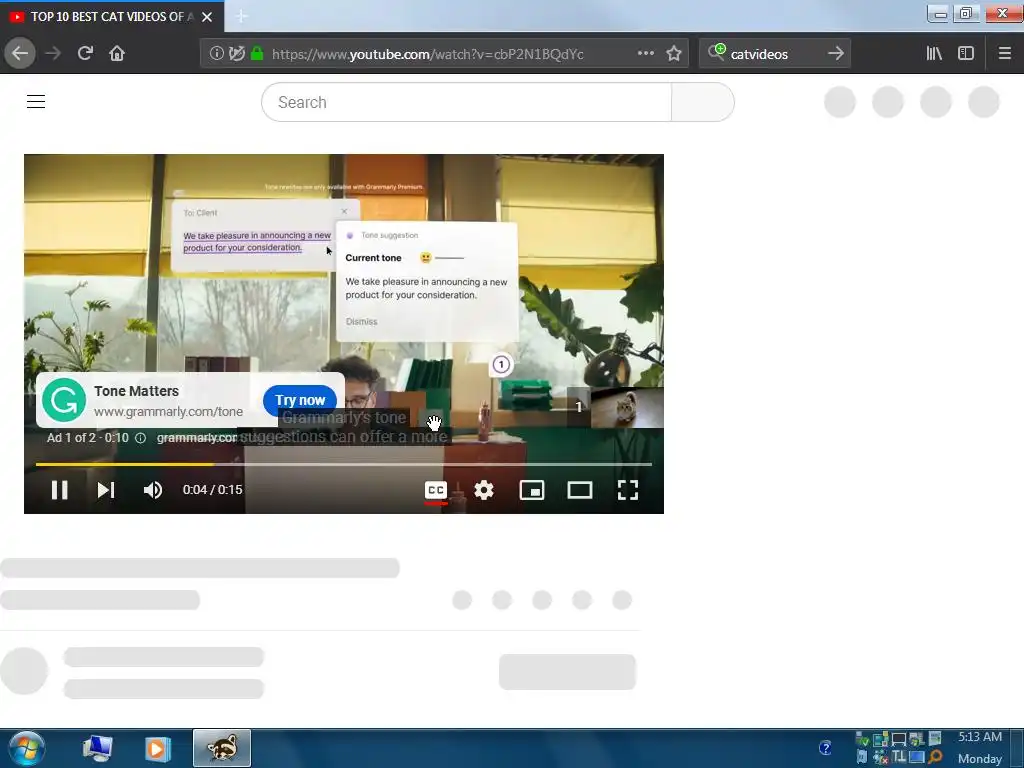The width and height of the screenshot is (1024, 768).
Task: Click the green secure padlock icon
Action: tap(257, 54)
